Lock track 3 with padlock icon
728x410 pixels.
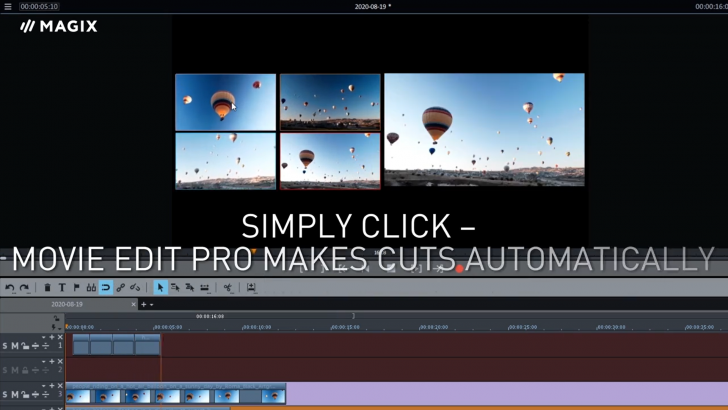pyautogui.click(x=25, y=395)
